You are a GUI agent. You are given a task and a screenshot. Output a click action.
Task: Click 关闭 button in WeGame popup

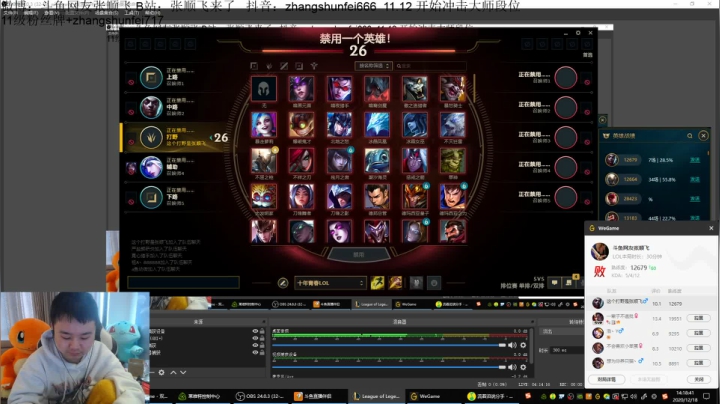click(x=698, y=380)
